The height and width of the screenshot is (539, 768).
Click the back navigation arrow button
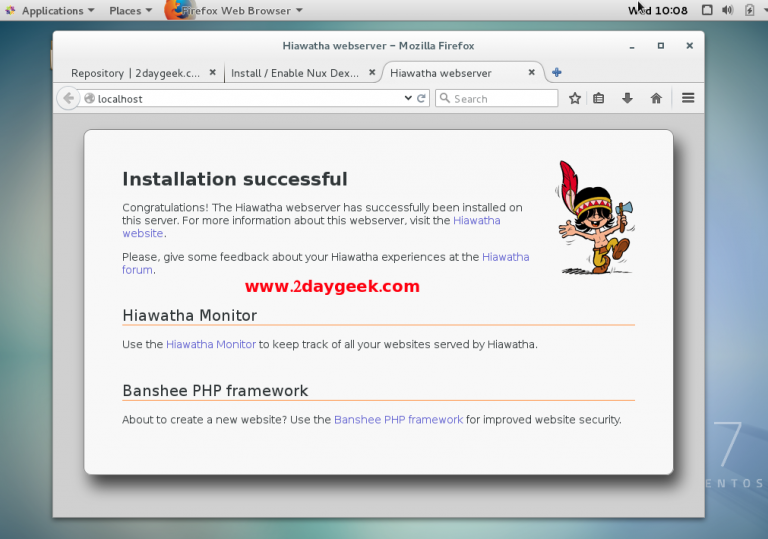click(x=68, y=98)
